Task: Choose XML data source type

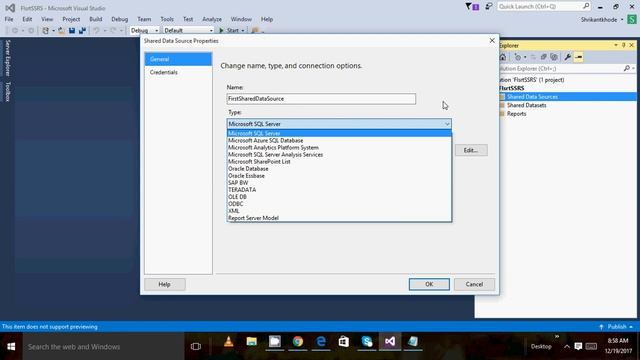Action: coord(339,211)
